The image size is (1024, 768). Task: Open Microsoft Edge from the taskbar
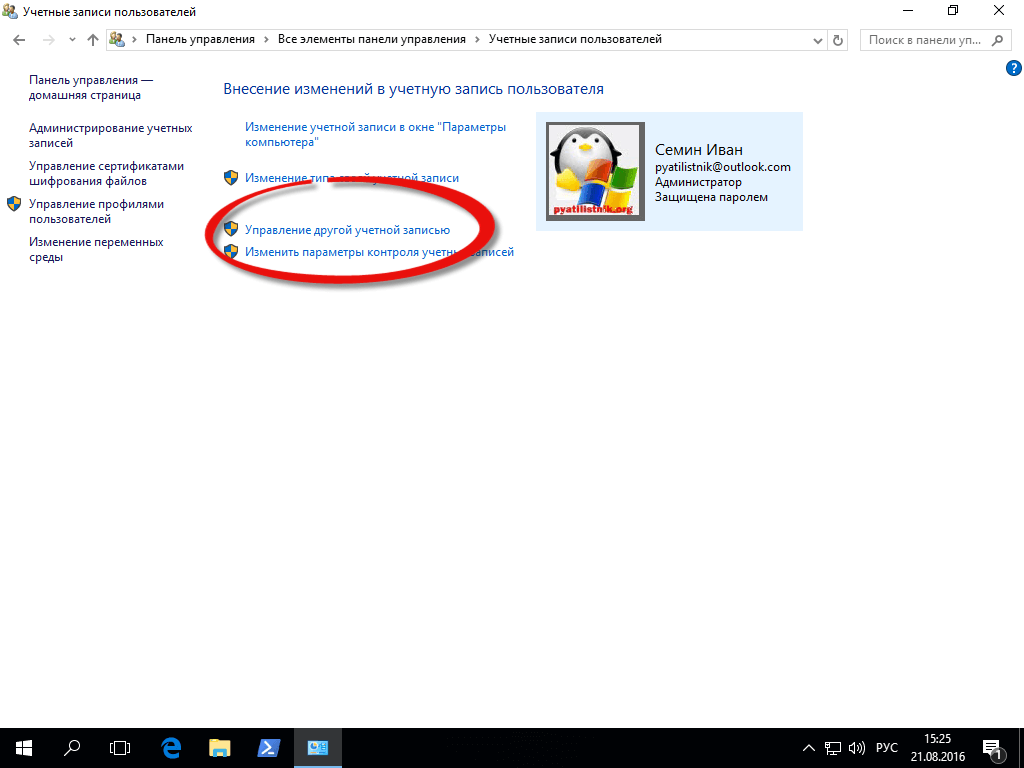[x=171, y=747]
